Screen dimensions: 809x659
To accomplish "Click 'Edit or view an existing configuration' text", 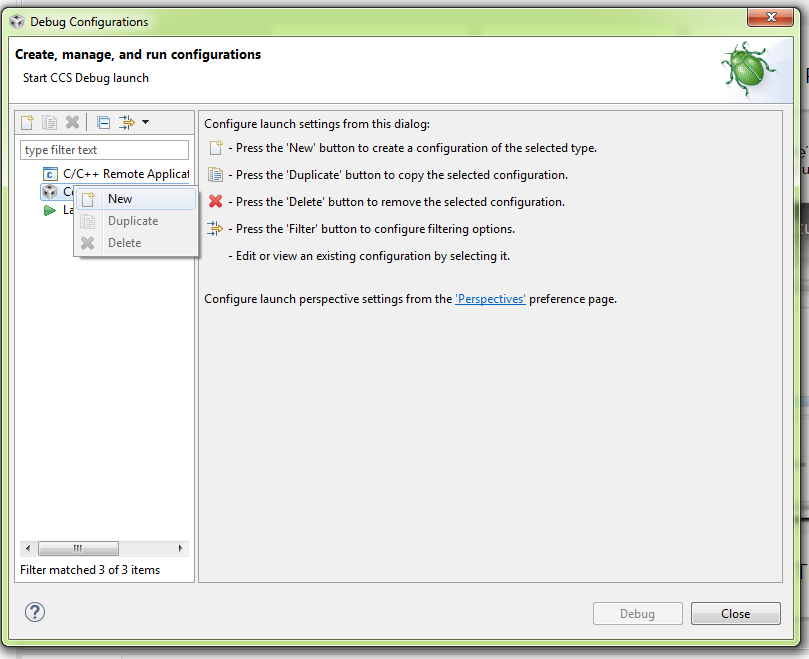I will [373, 256].
